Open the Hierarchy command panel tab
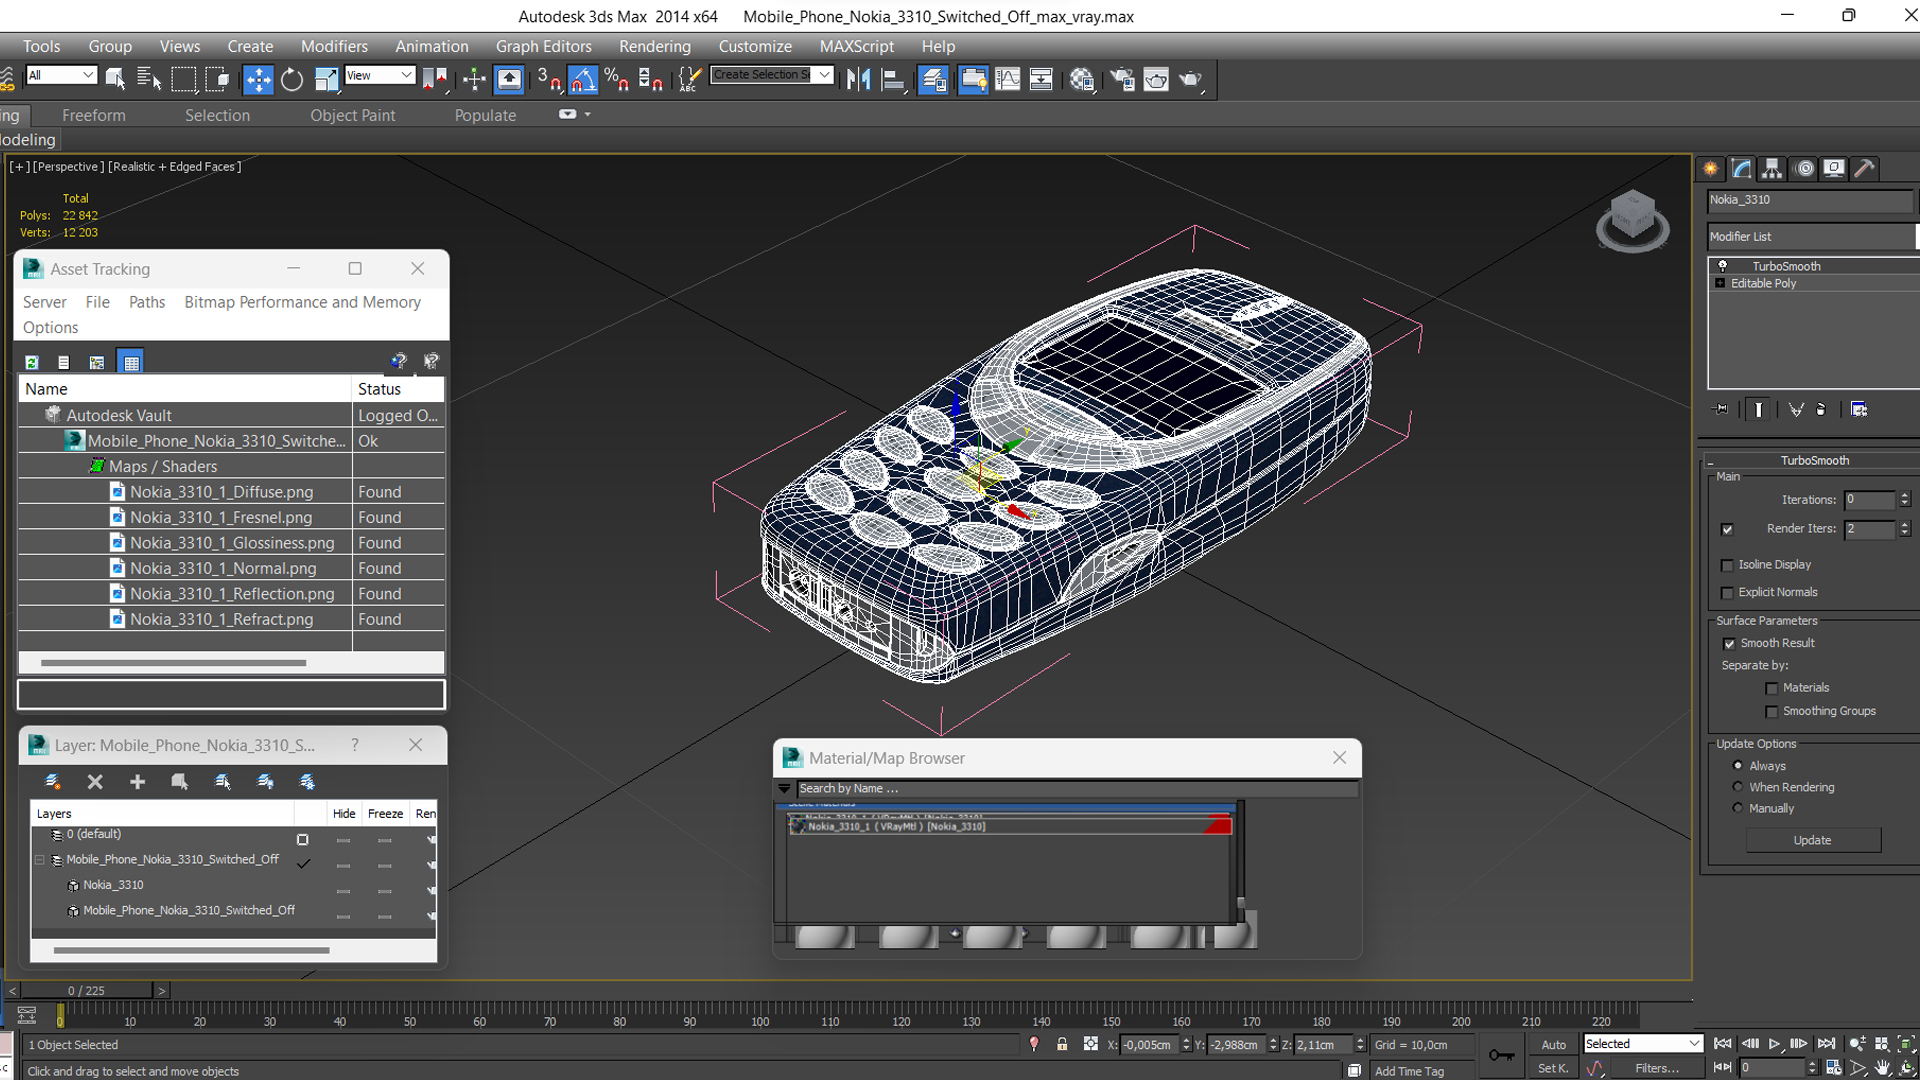This screenshot has width=1920, height=1080. 1772,168
